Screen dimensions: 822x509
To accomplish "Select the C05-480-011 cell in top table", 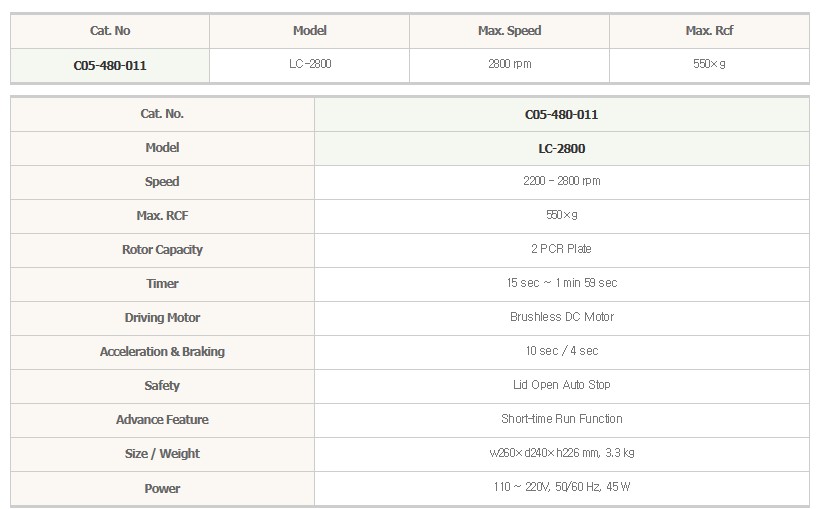I will coord(110,65).
